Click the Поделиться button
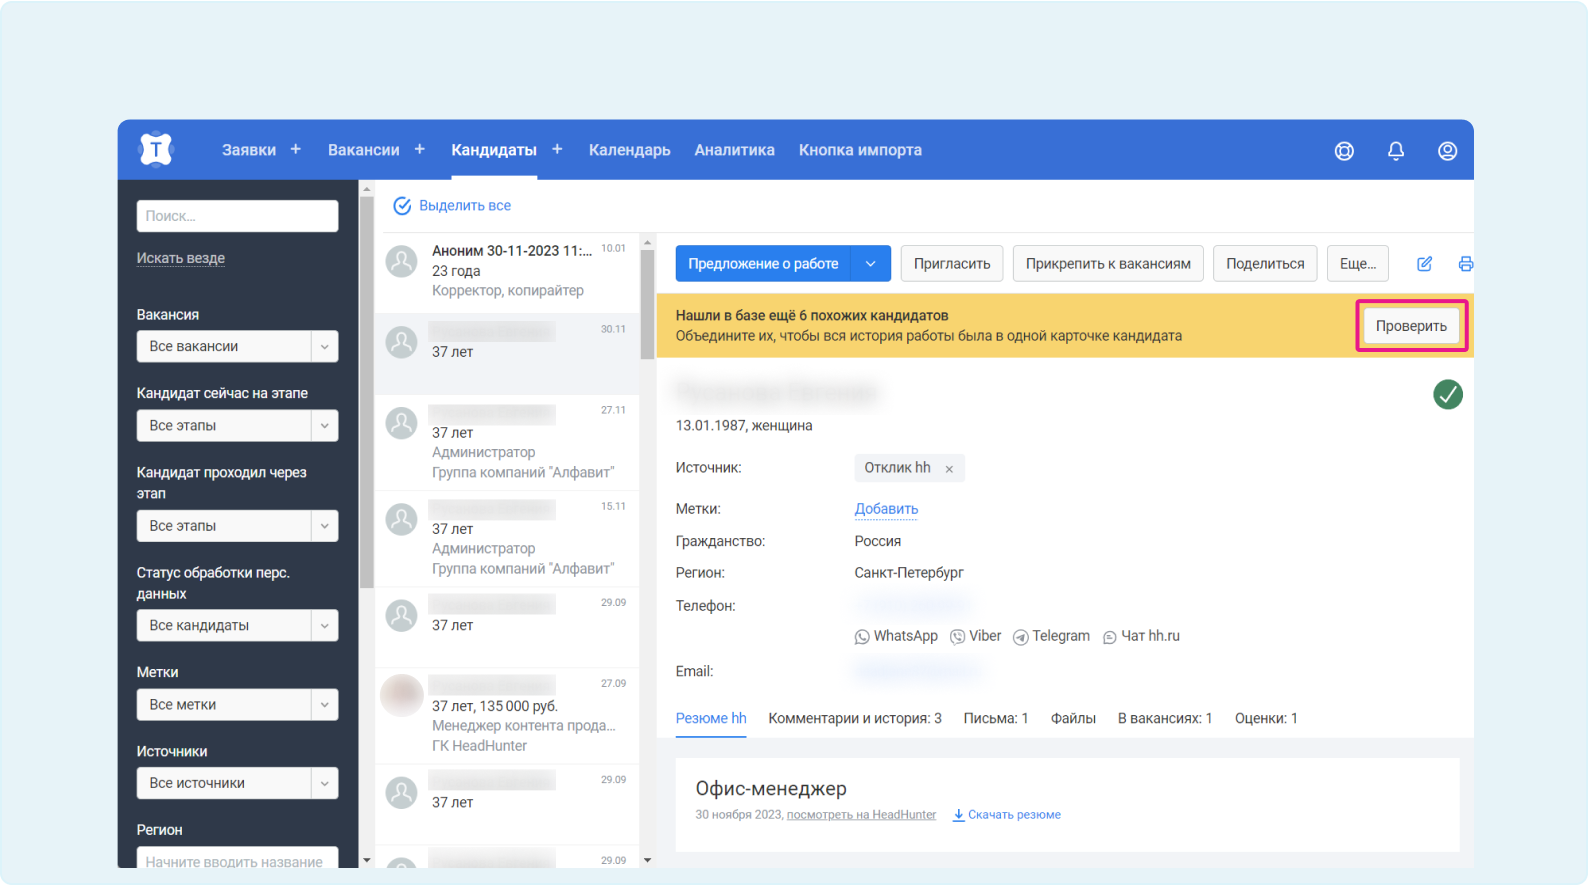Image resolution: width=1588 pixels, height=885 pixels. [1265, 264]
